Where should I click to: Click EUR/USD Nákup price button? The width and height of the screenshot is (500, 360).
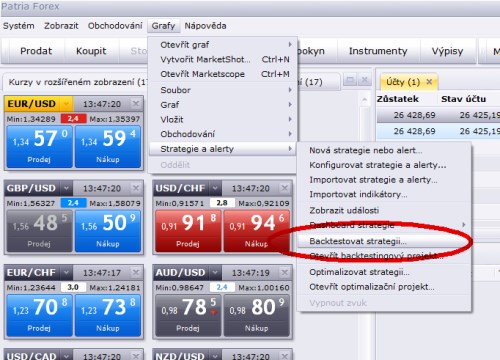[x=108, y=147]
